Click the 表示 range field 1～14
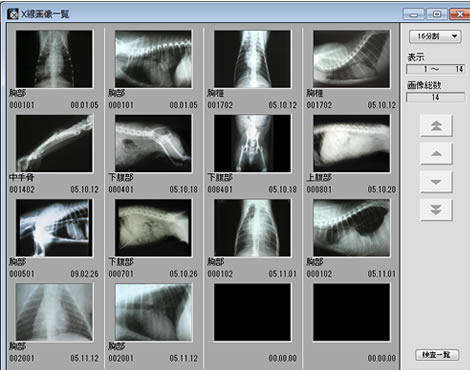 (x=435, y=69)
